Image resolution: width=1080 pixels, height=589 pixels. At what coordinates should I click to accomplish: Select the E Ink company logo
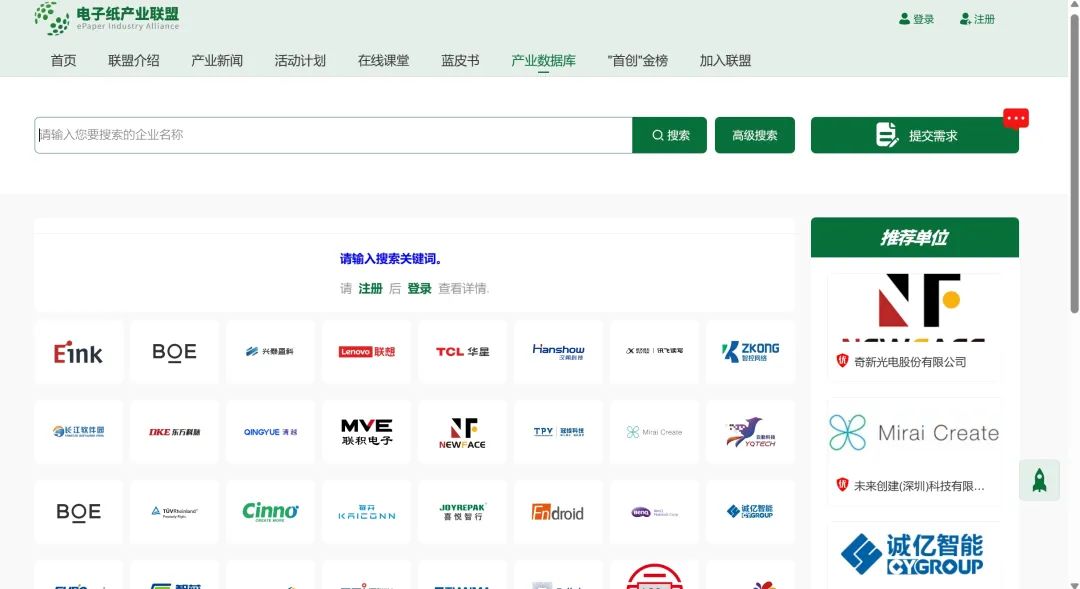pos(78,351)
